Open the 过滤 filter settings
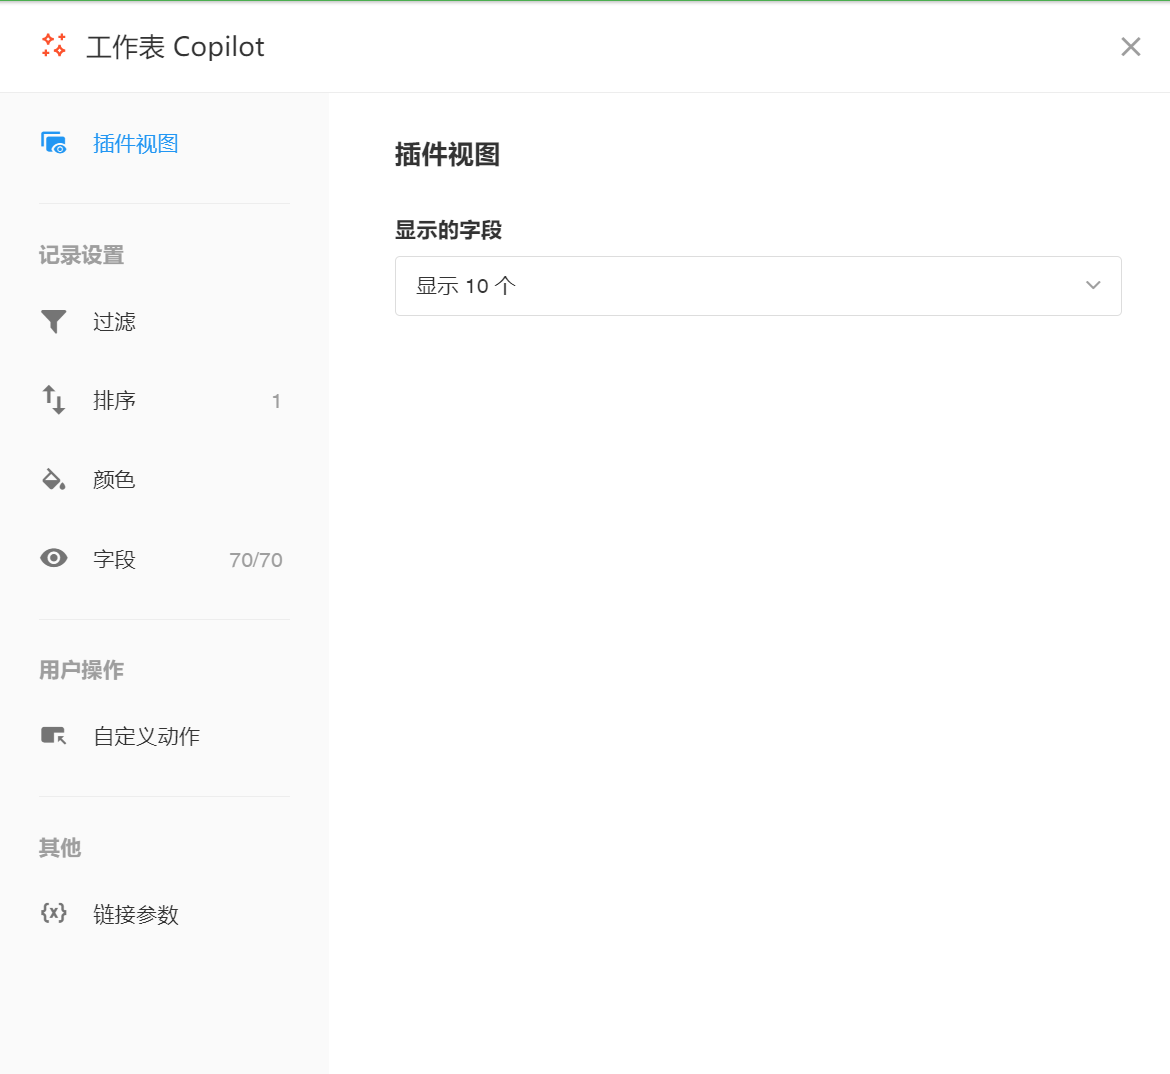The width and height of the screenshot is (1170, 1074). (113, 321)
